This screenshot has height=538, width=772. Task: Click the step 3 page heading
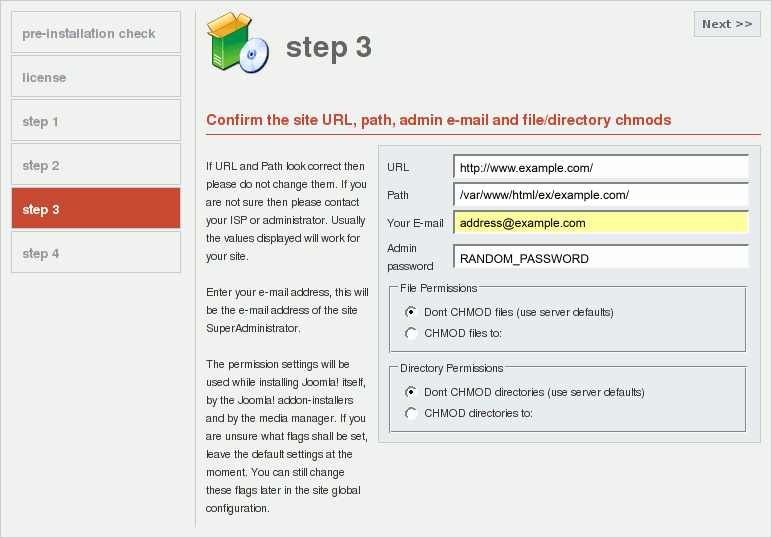(328, 48)
